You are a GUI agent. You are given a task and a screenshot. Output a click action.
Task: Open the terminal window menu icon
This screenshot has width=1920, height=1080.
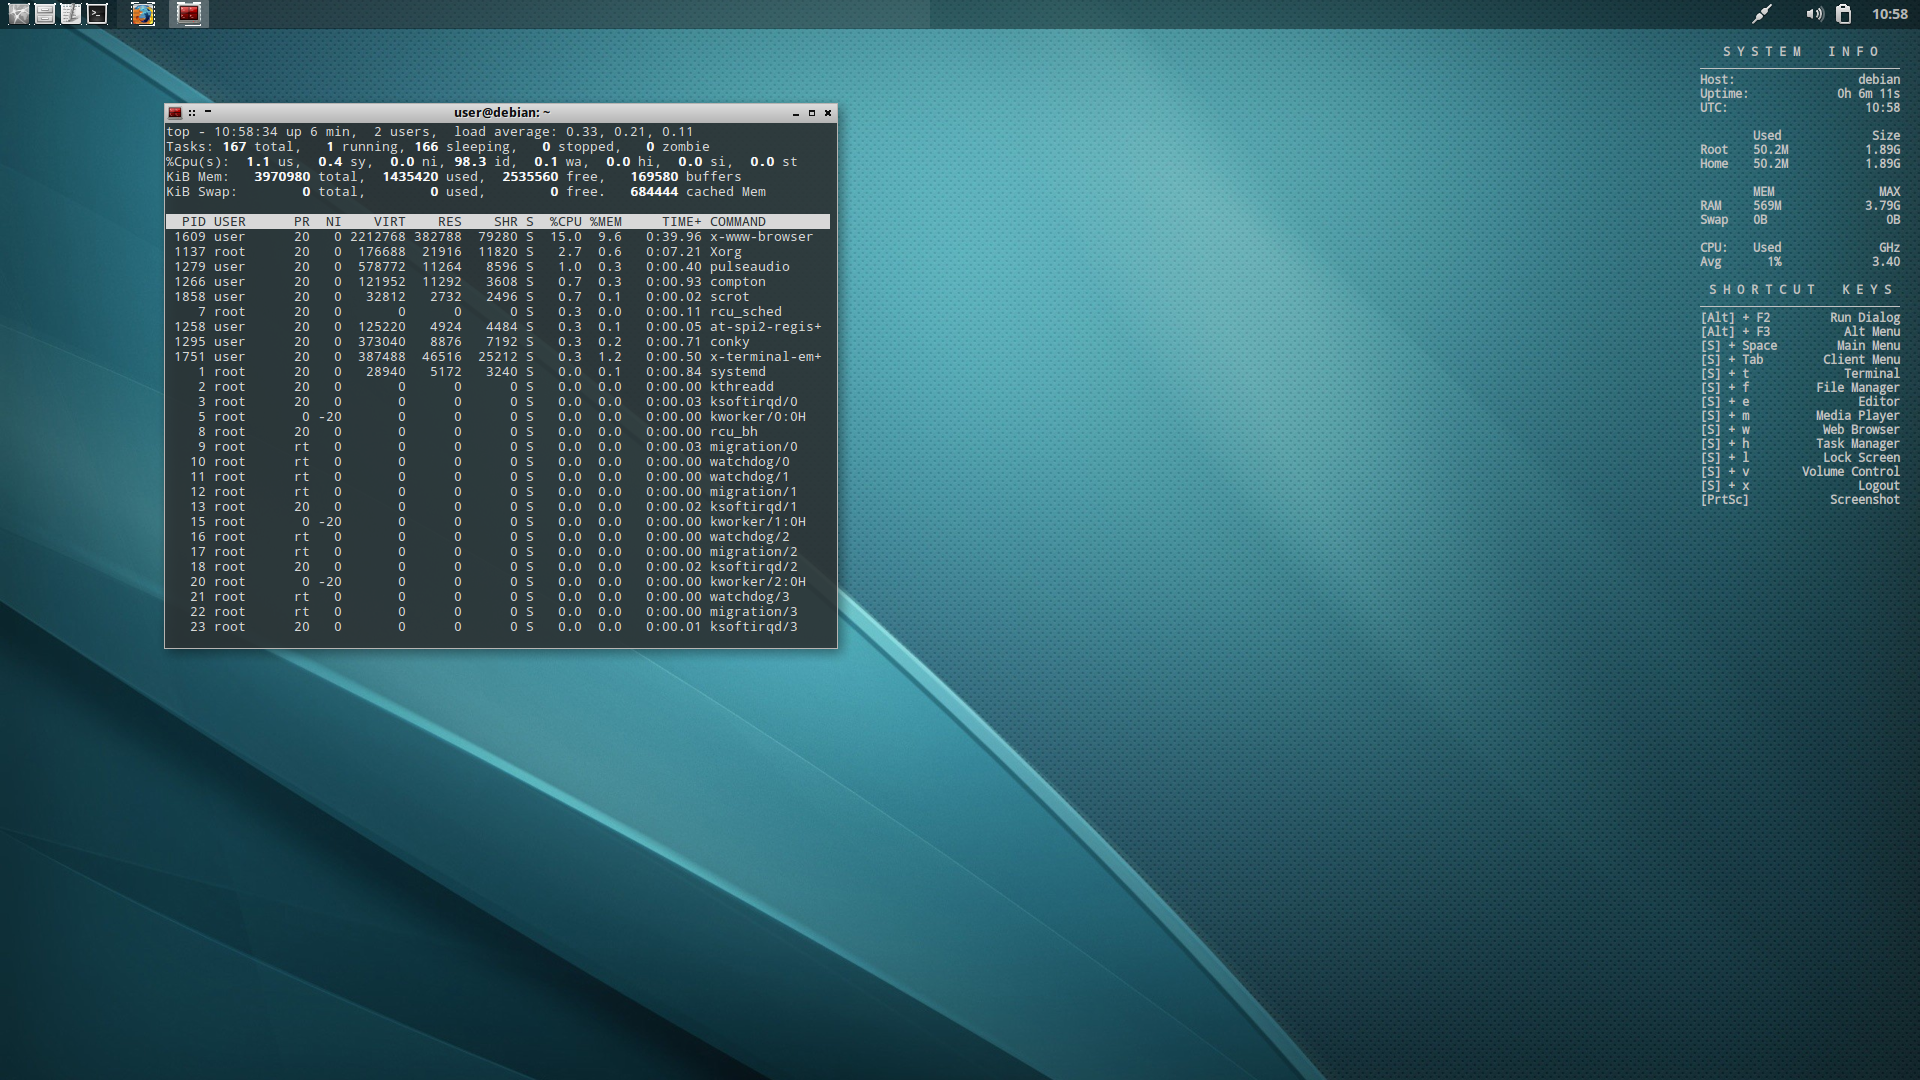tap(175, 113)
